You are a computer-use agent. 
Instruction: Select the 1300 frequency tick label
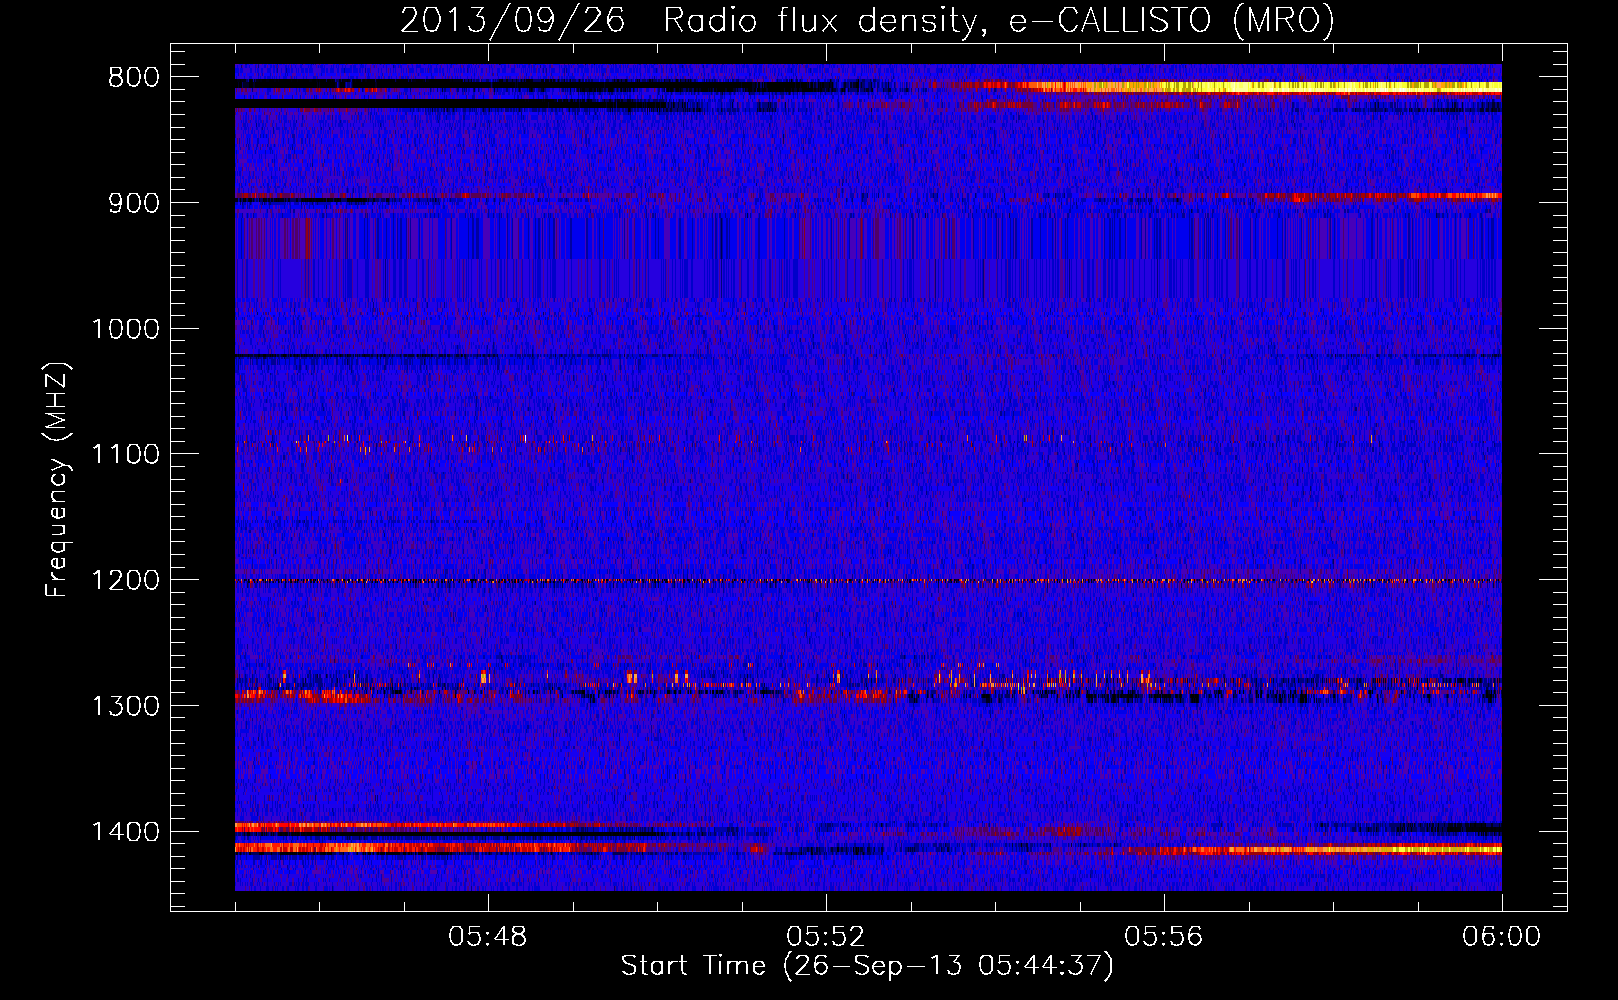point(125,706)
